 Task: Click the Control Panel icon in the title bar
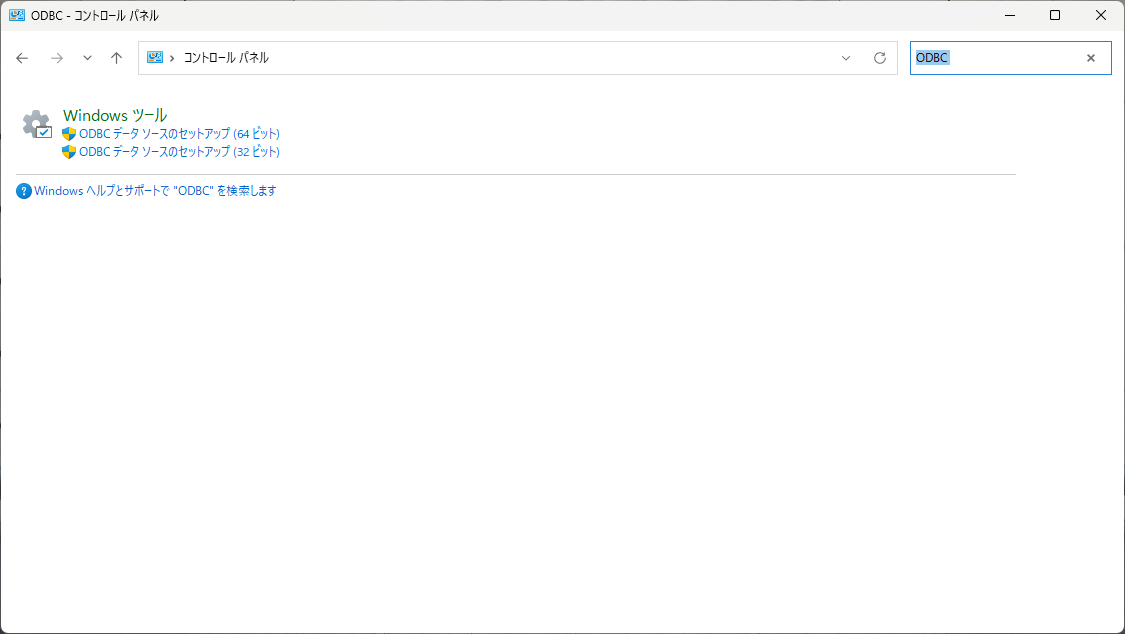pos(17,15)
